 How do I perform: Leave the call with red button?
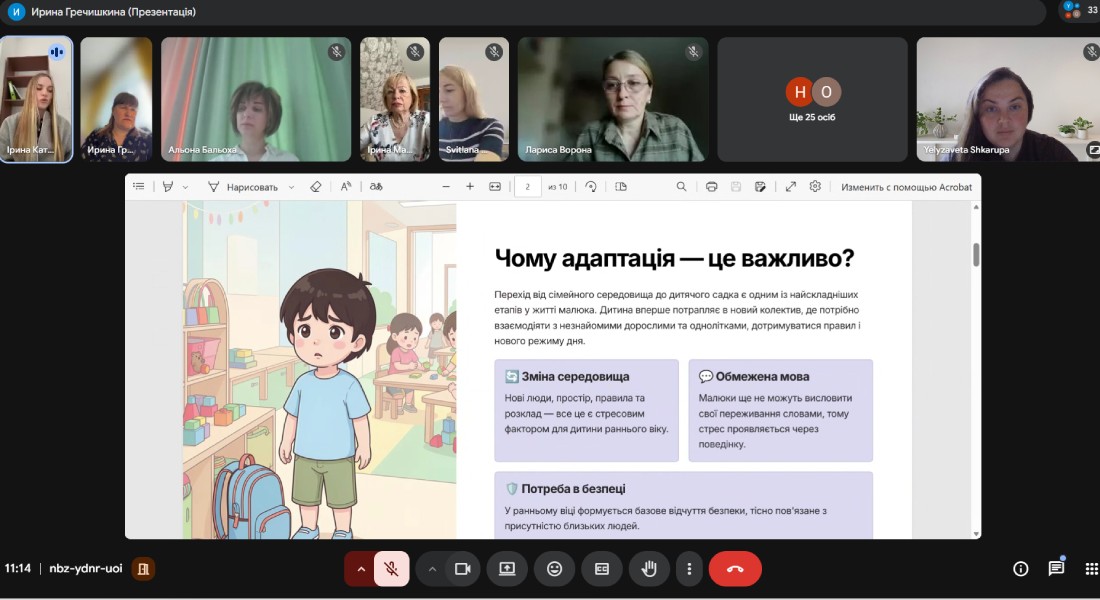point(735,568)
